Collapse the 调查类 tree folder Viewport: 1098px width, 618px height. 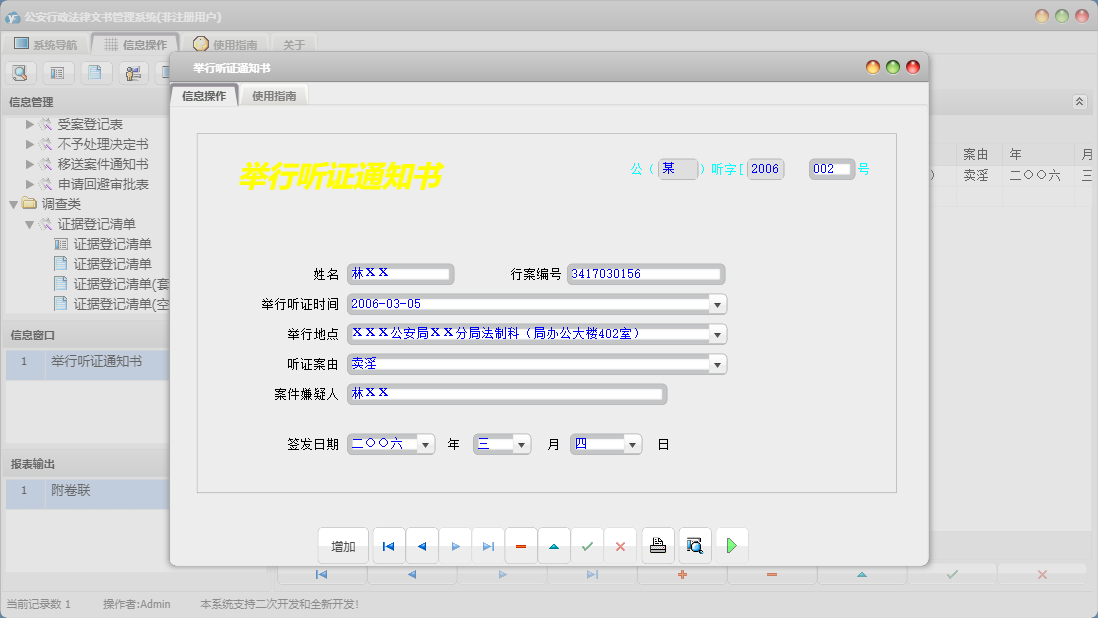pos(11,203)
